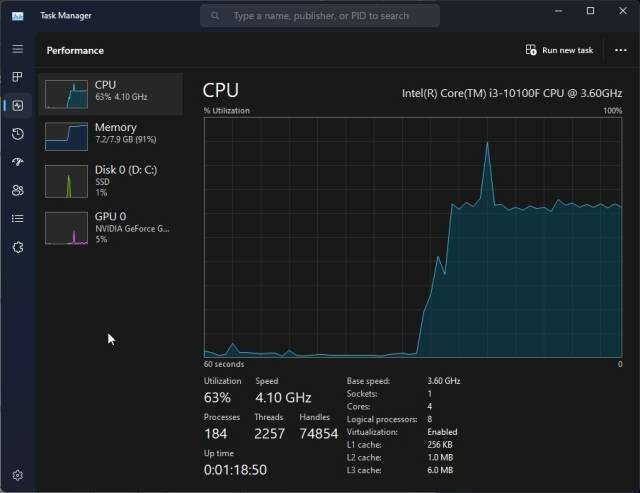Switch to the Users page icon
This screenshot has width=640, height=493.
point(17,190)
